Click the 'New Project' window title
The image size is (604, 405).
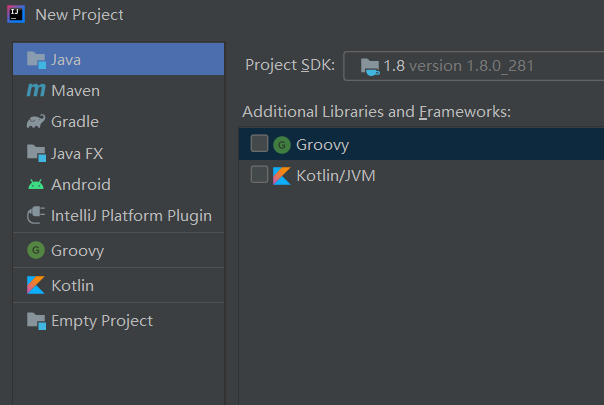click(79, 15)
